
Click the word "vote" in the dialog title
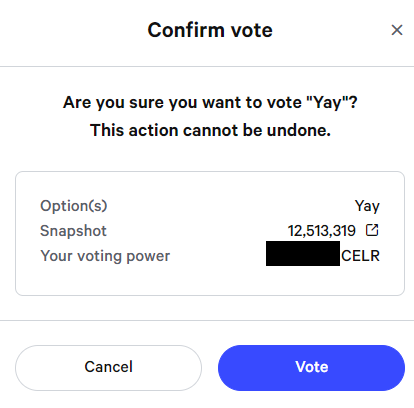(x=252, y=30)
